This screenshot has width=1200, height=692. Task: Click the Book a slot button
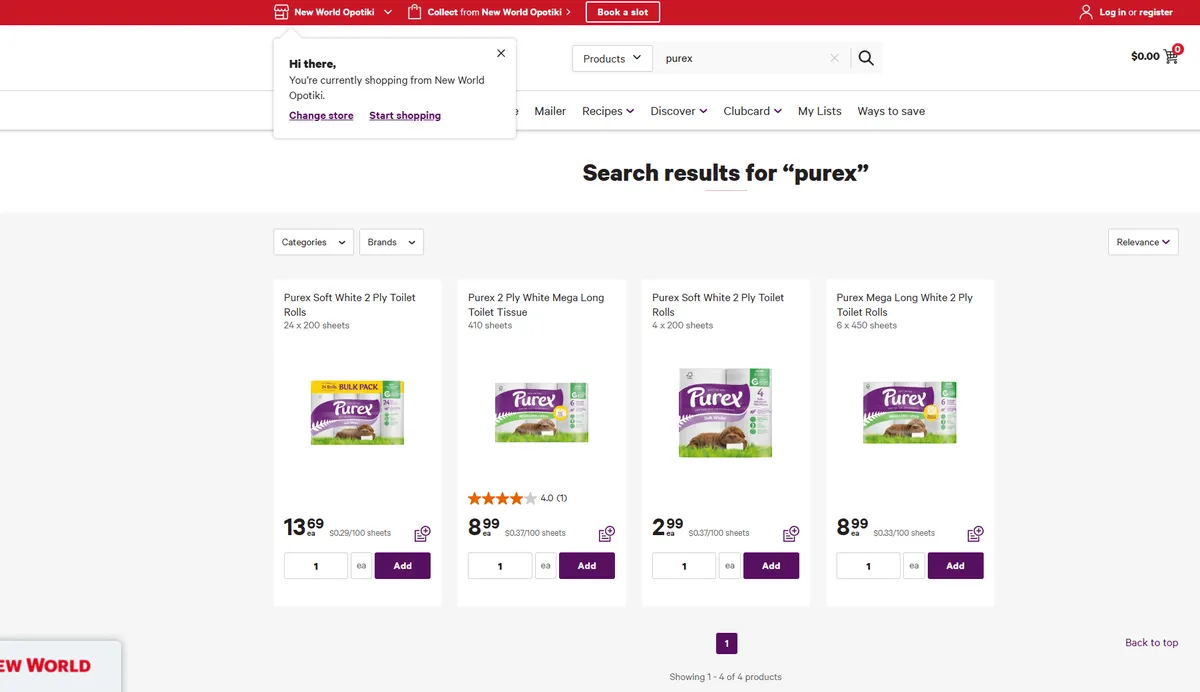[623, 12]
